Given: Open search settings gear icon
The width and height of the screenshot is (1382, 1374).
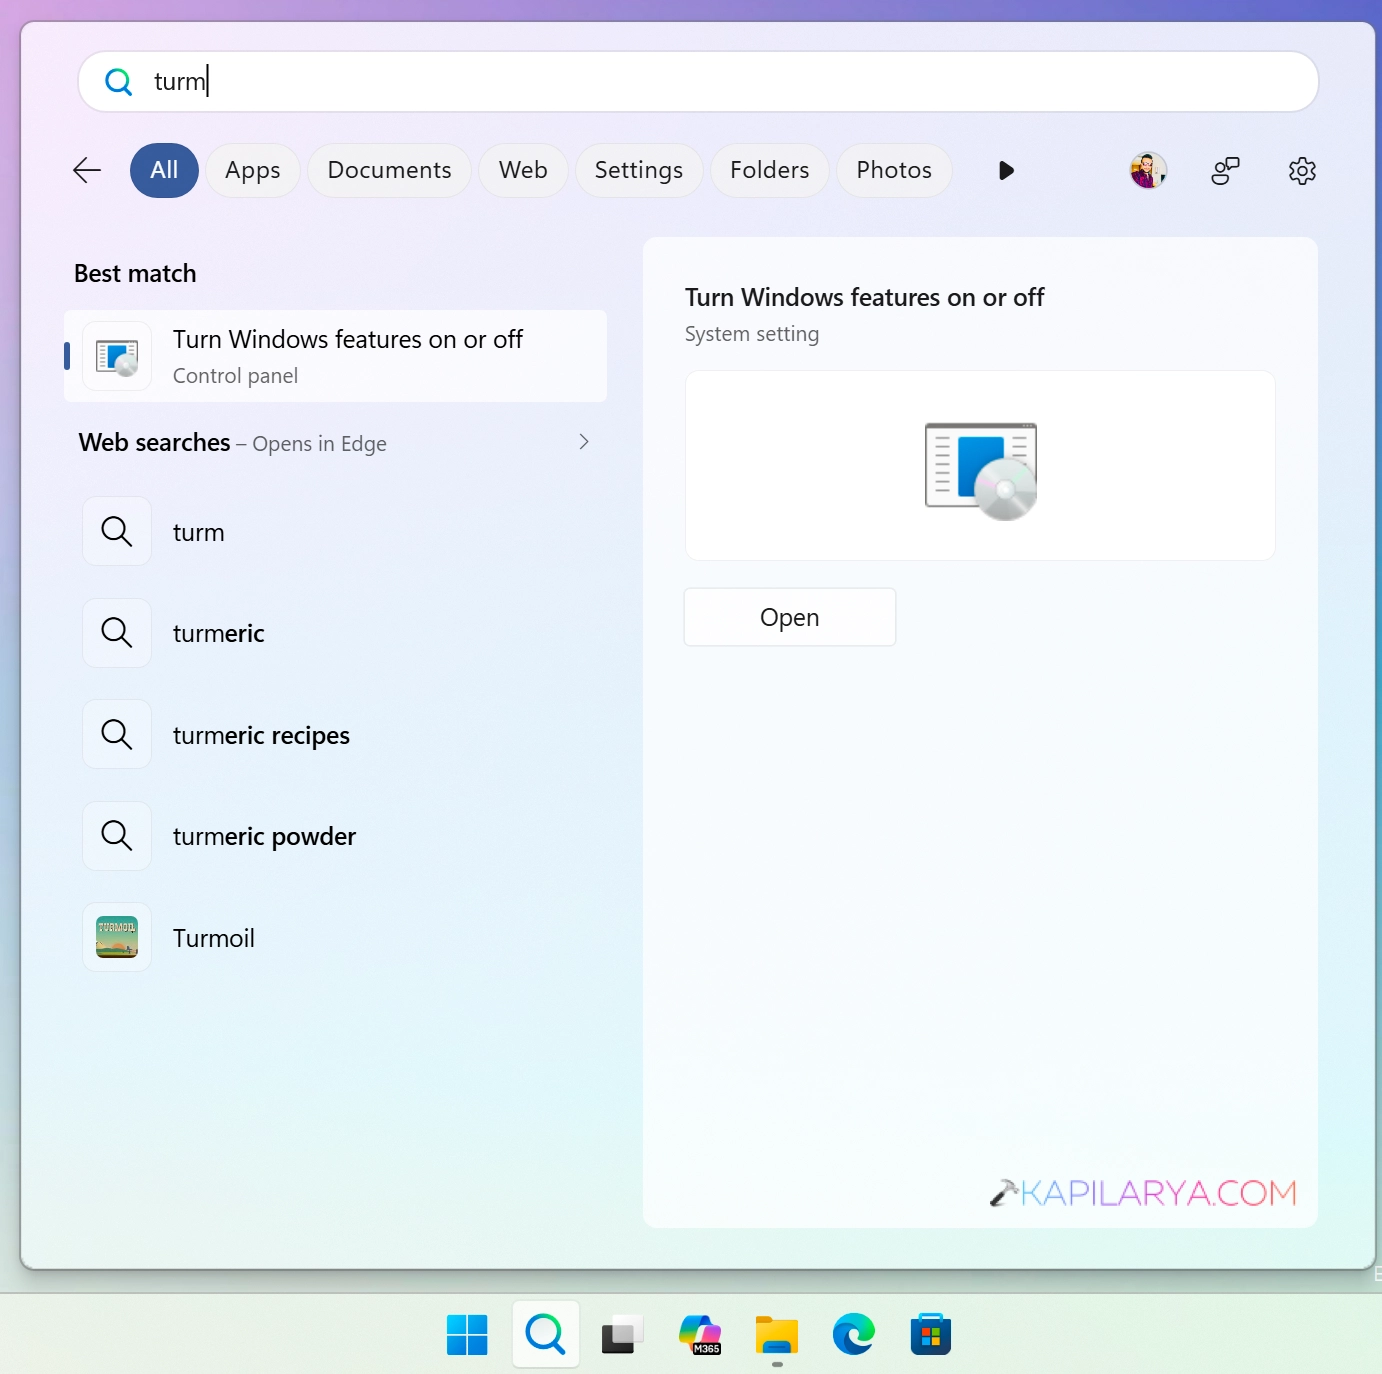Looking at the screenshot, I should coord(1302,171).
